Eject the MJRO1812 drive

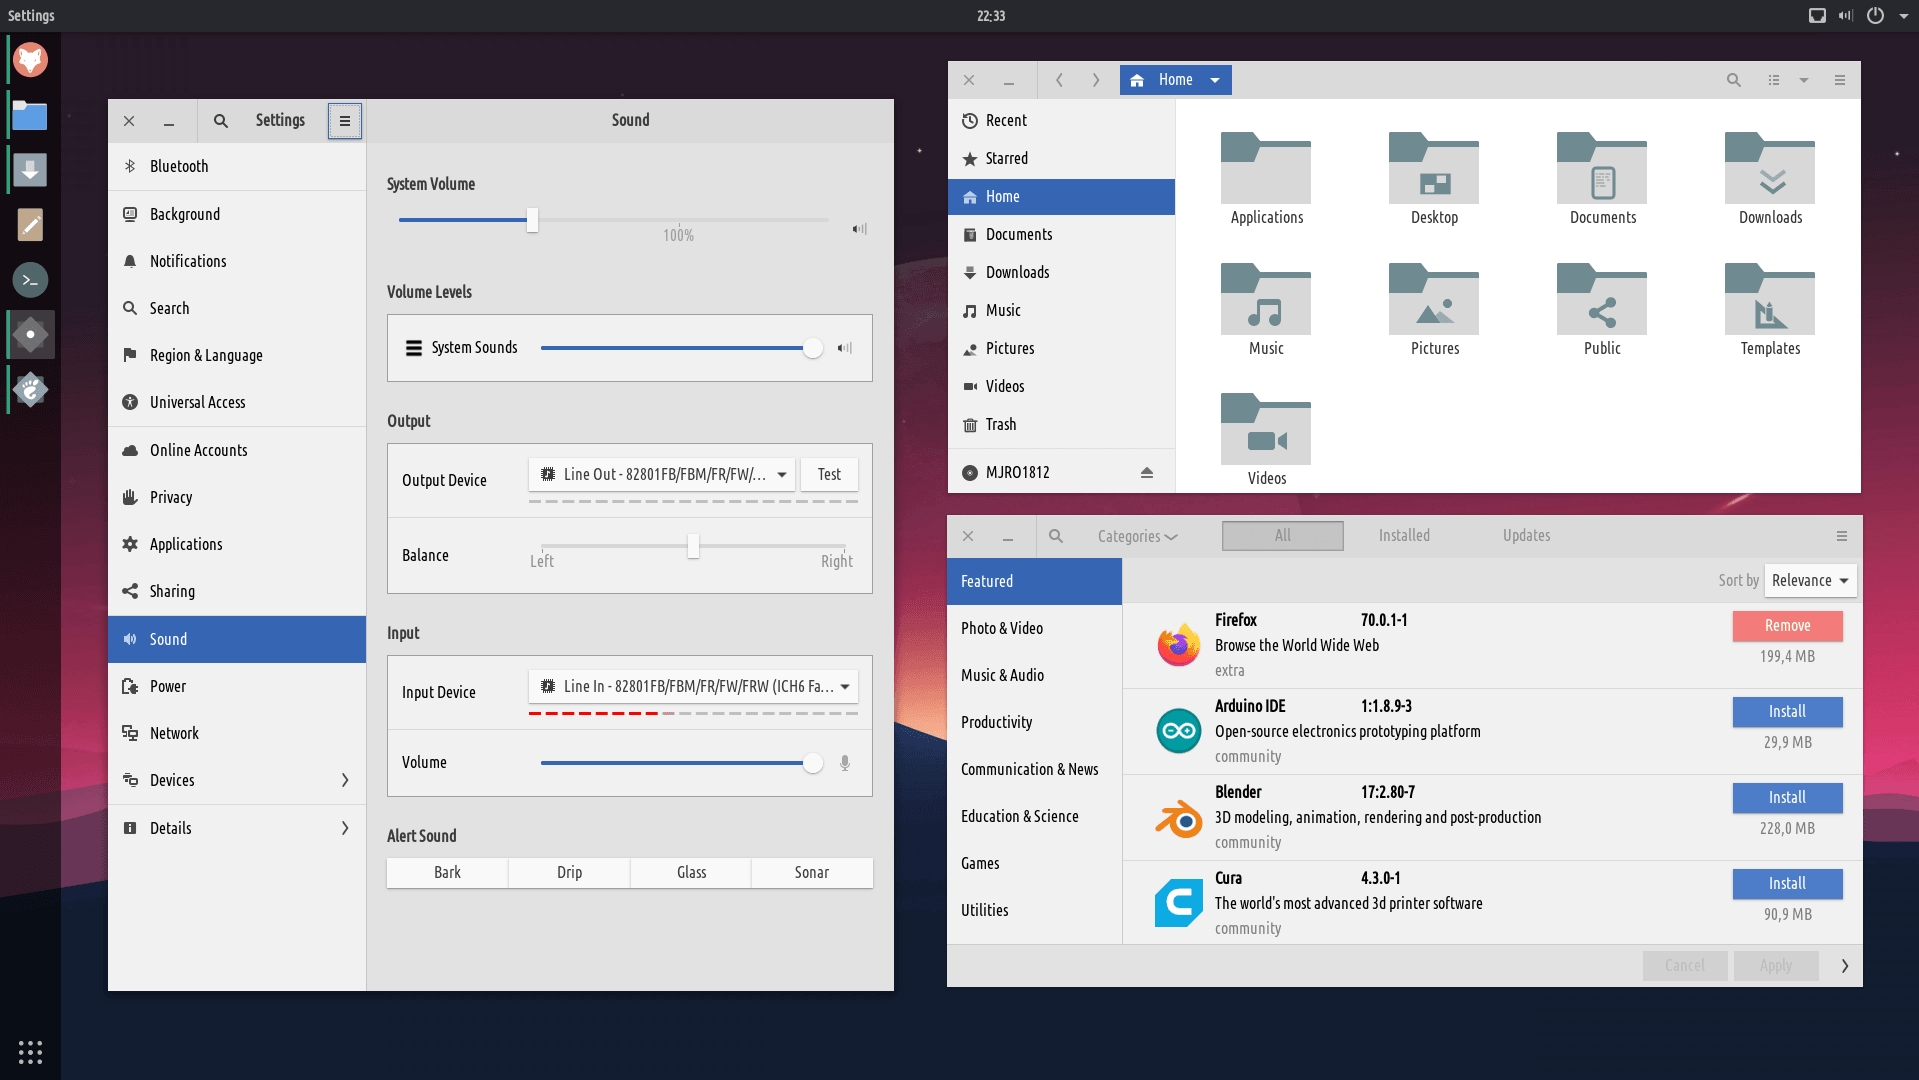1146,473
